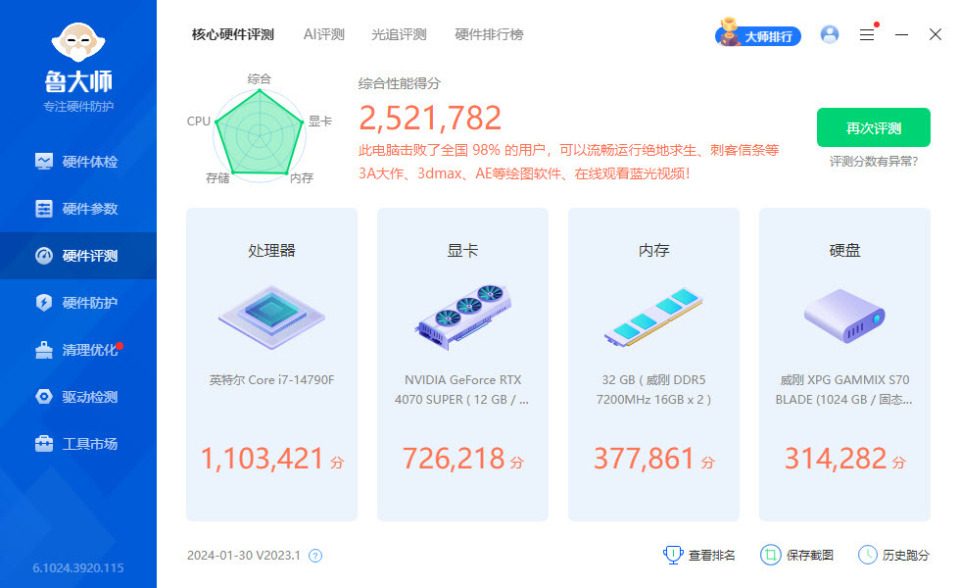The image size is (960, 588).
Task: Switch to the AI评测 tab
Action: click(x=322, y=33)
